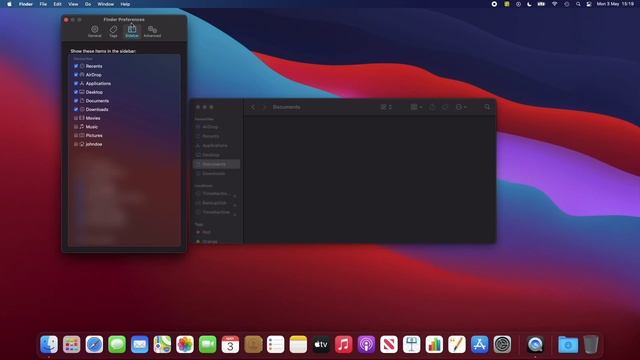The width and height of the screenshot is (640, 360).
Task: Open the Advanced preferences tab
Action: coord(152,31)
